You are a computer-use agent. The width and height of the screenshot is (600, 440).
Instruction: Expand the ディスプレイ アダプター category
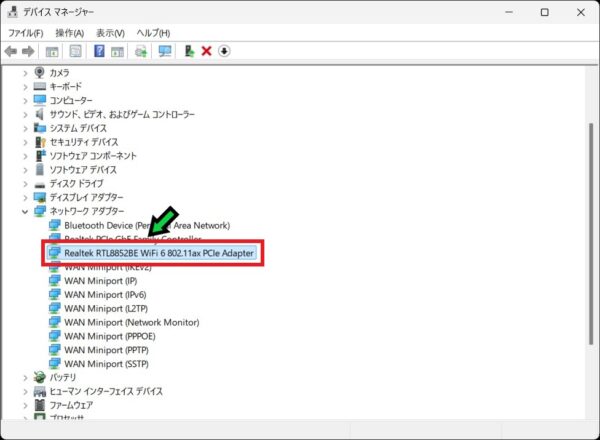click(25, 197)
